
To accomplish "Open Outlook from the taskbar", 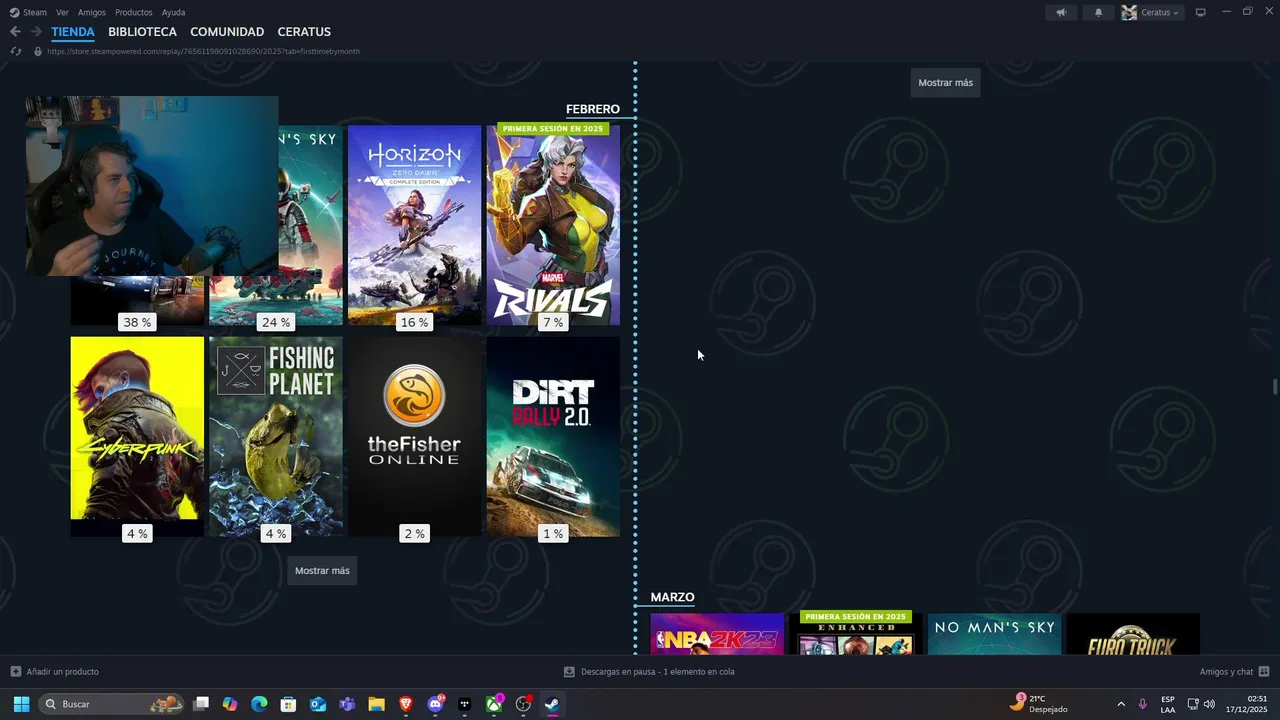I will tap(318, 704).
